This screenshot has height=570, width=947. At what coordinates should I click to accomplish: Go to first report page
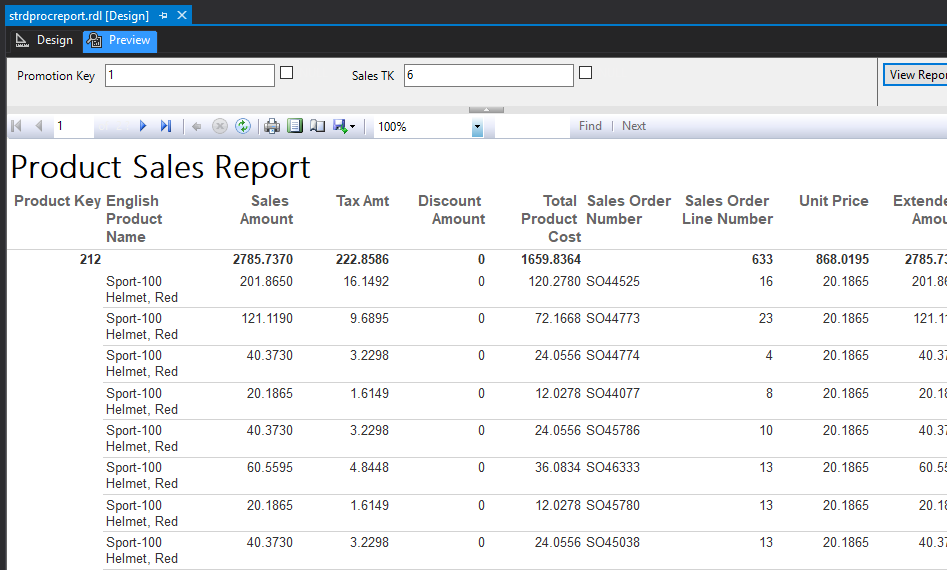(x=17, y=126)
